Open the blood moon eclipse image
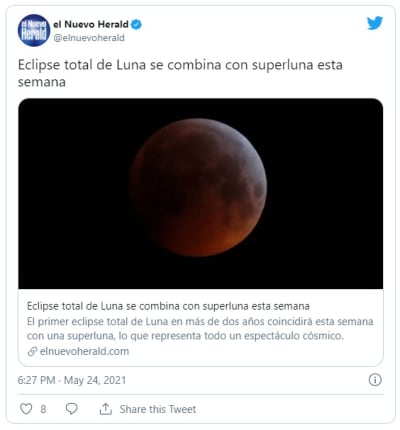The width and height of the screenshot is (400, 430). pyautogui.click(x=201, y=194)
